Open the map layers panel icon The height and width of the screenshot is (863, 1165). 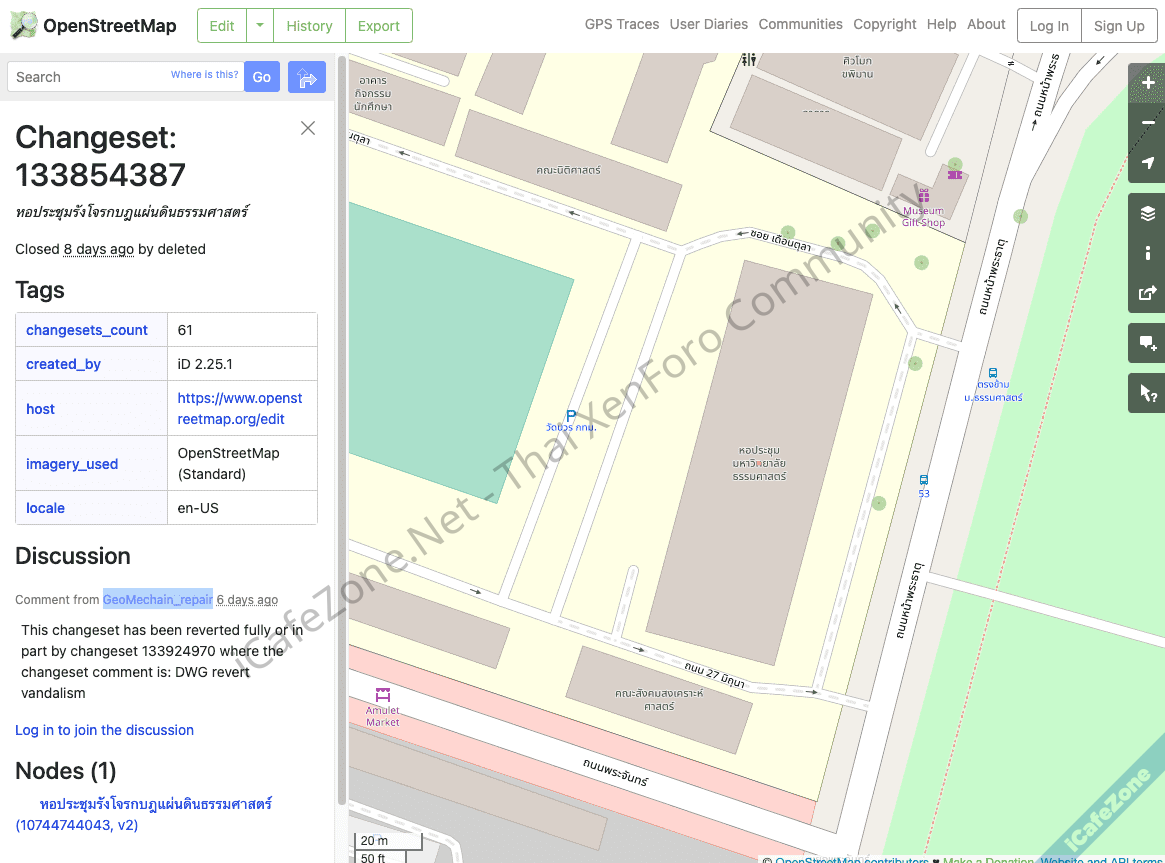pos(1147,213)
